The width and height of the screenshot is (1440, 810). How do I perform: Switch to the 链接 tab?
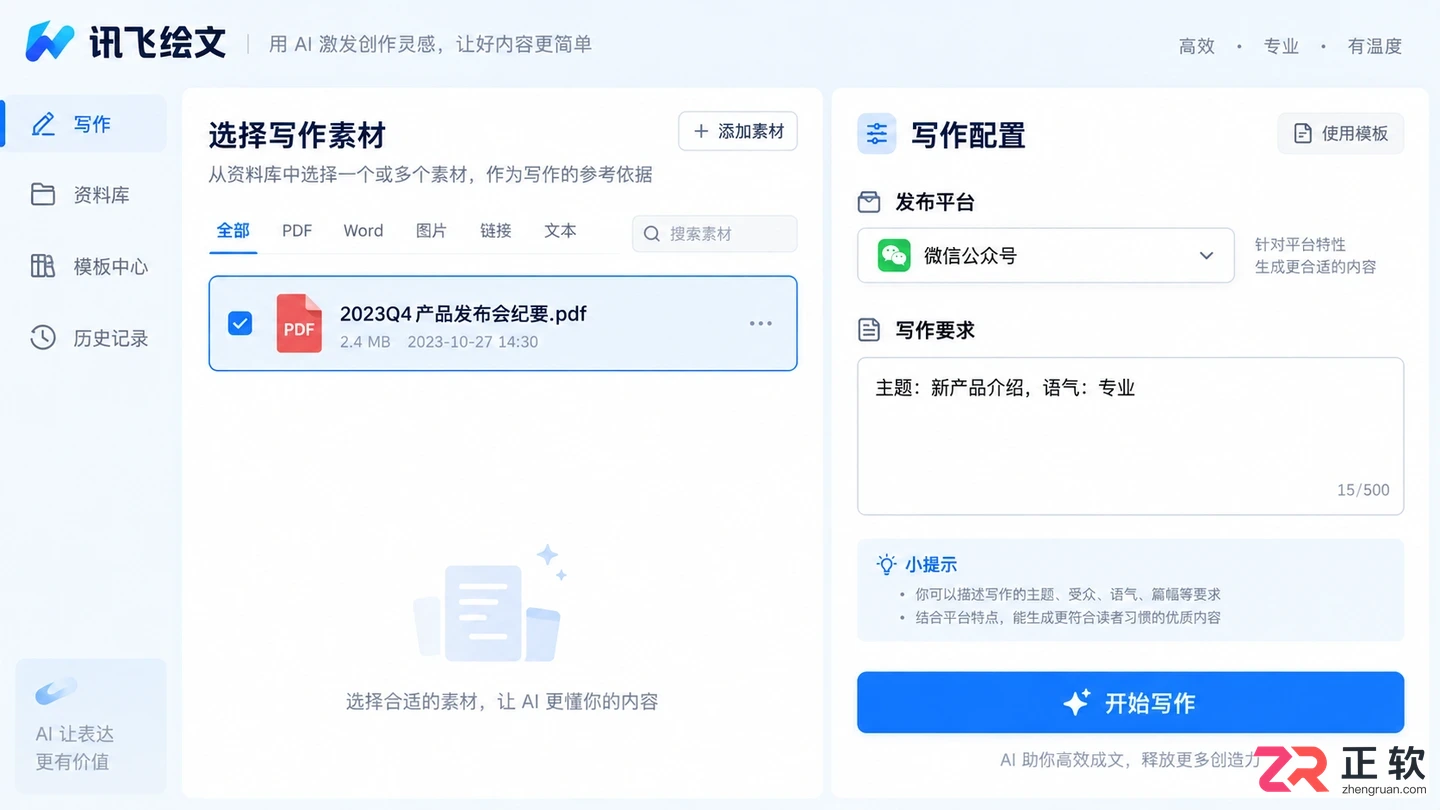[x=495, y=231]
